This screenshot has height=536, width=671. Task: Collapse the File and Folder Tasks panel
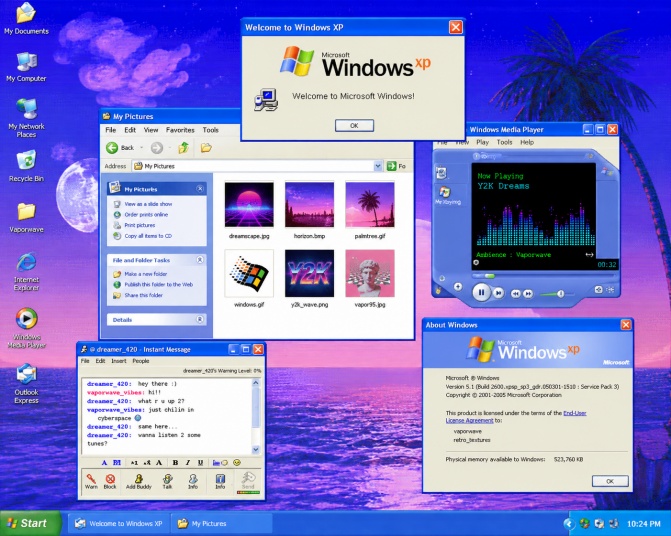[x=200, y=260]
